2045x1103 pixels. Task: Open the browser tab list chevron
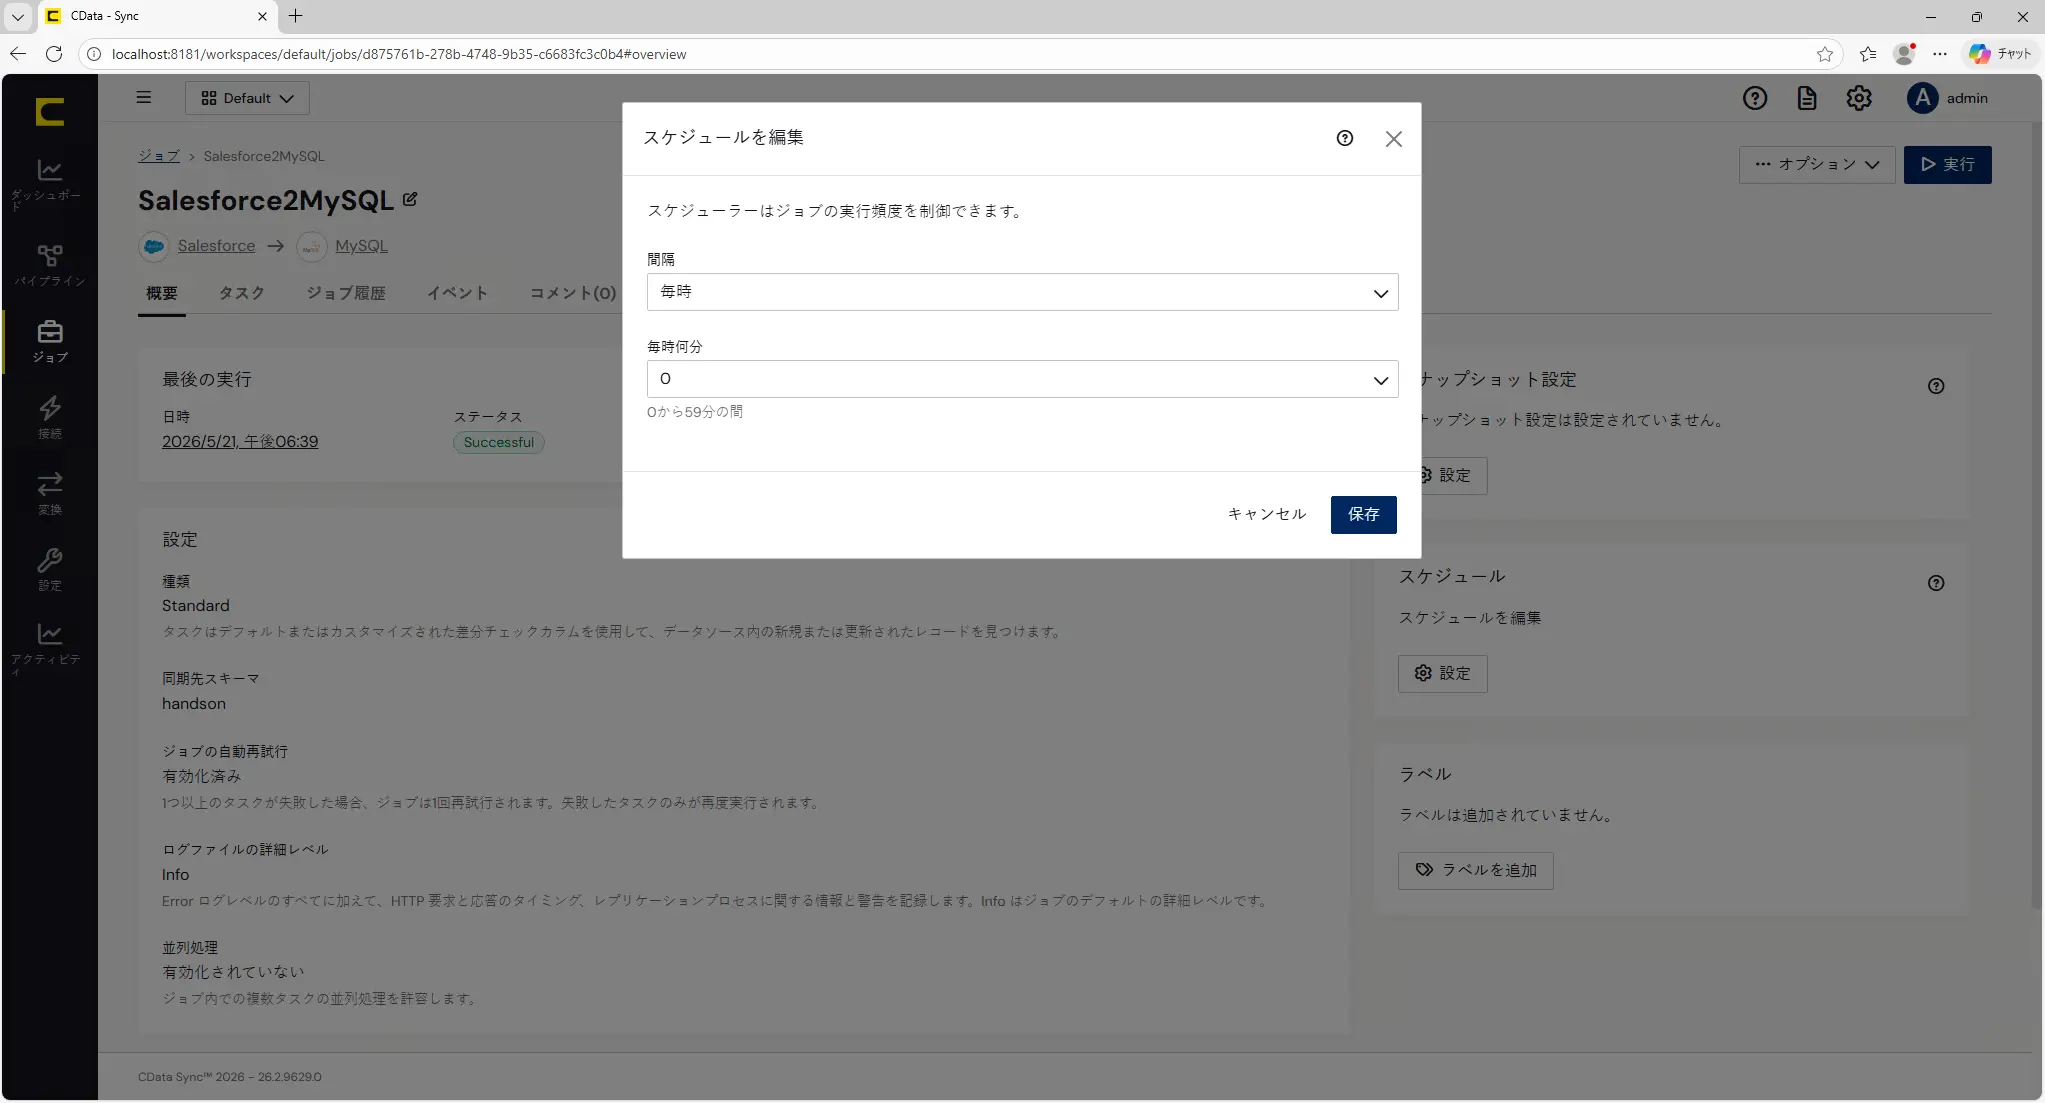click(x=18, y=16)
